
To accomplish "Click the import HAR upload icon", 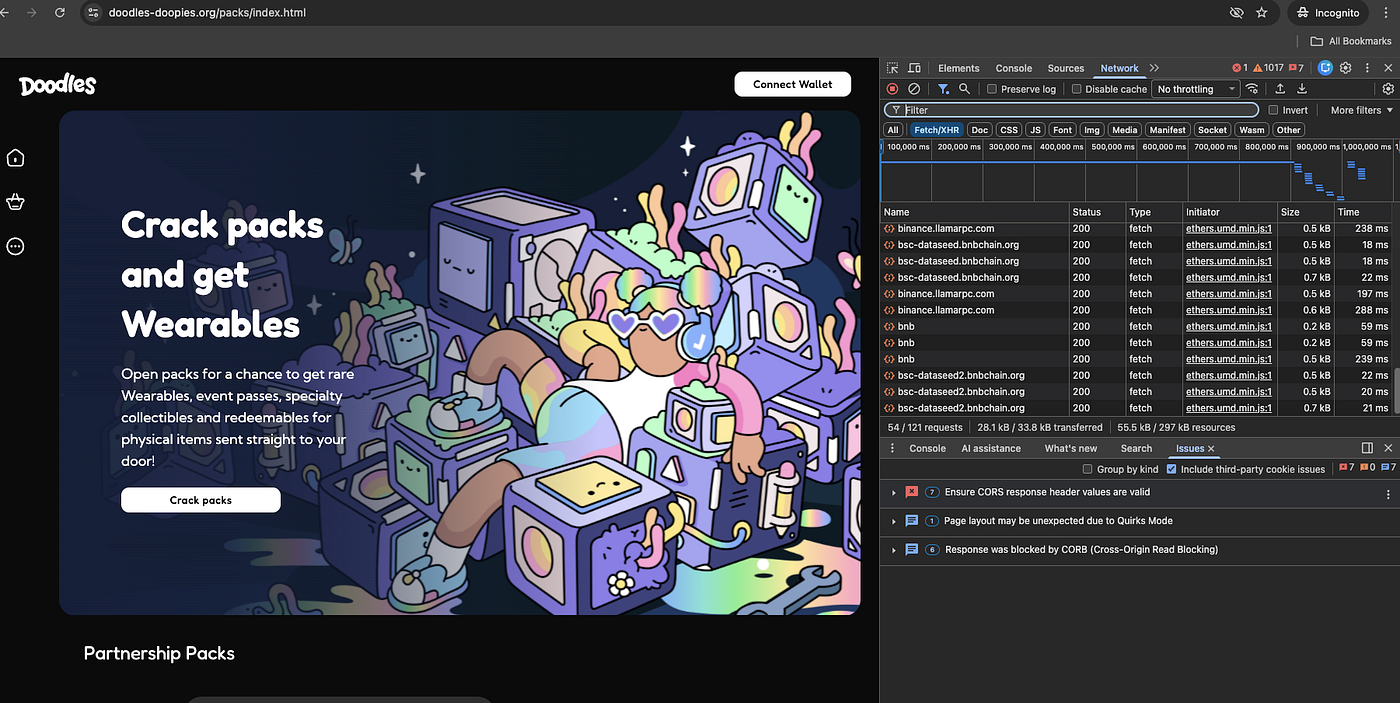I will click(x=1279, y=89).
